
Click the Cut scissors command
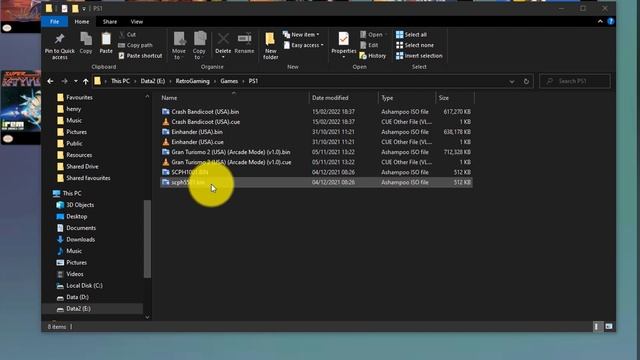point(127,35)
